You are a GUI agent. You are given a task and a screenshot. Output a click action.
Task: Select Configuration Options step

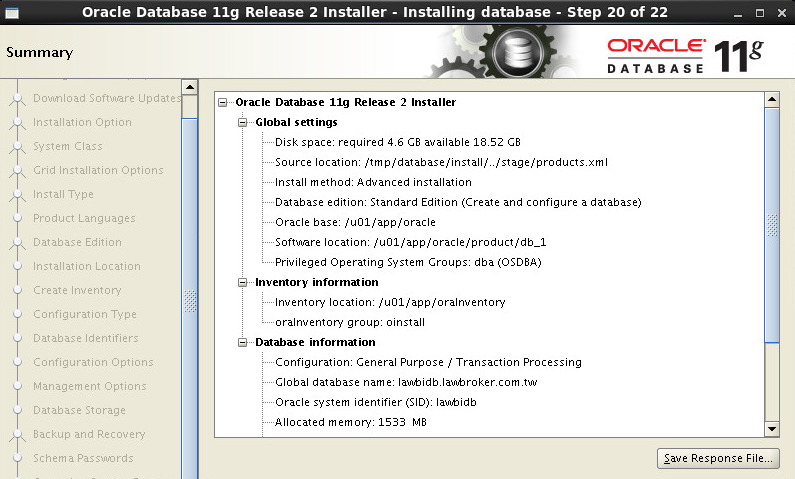[x=93, y=362]
